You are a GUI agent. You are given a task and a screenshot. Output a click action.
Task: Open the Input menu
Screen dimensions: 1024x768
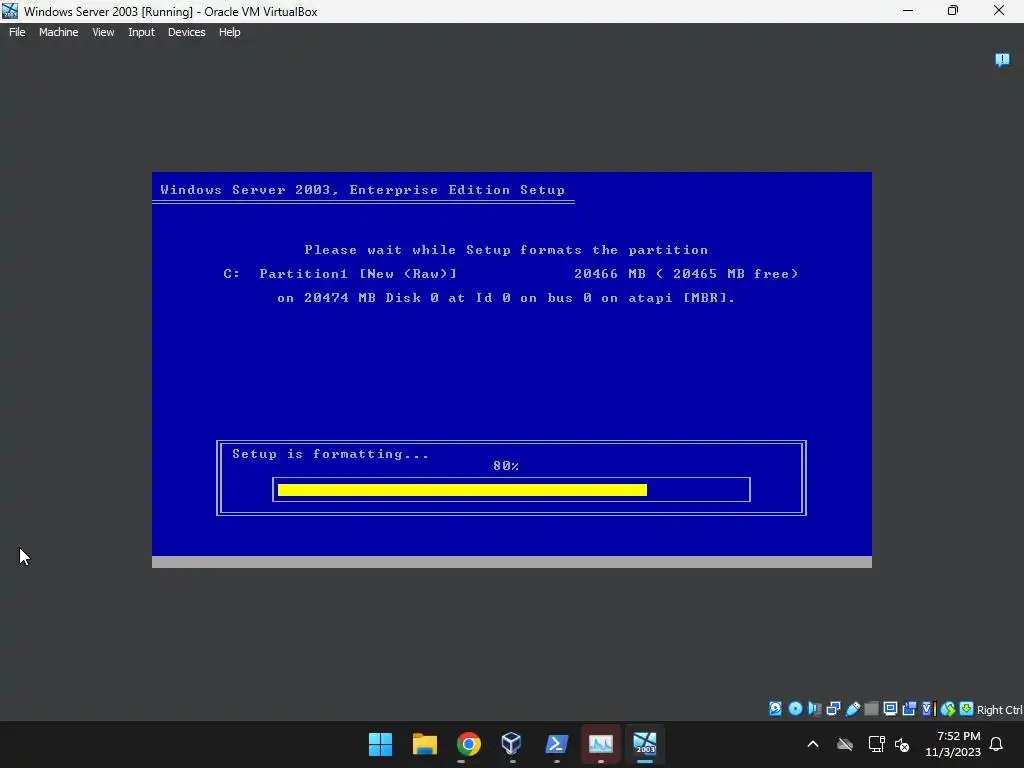pos(141,32)
